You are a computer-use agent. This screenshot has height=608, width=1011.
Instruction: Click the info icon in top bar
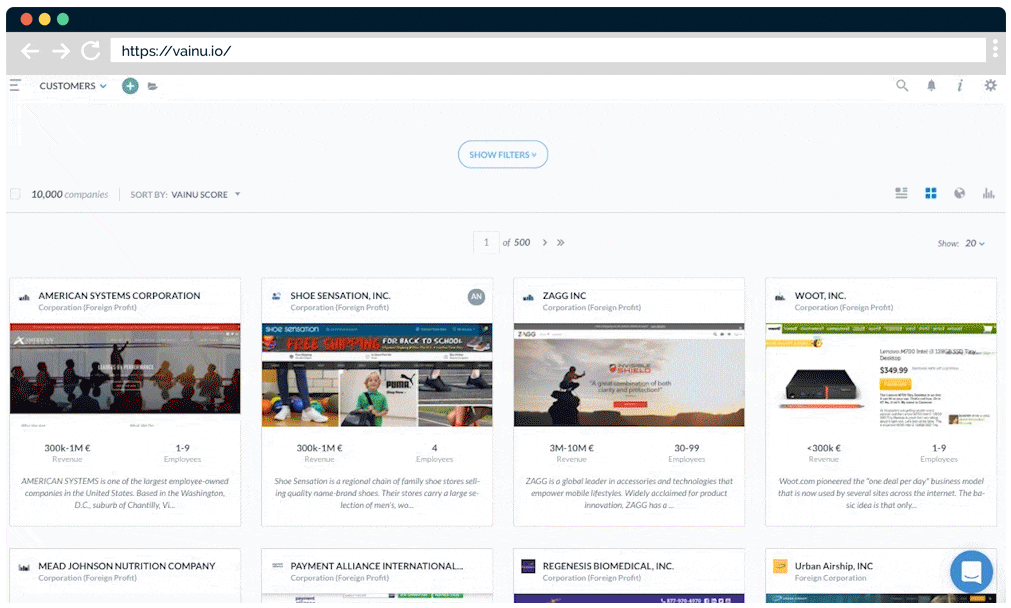[960, 86]
